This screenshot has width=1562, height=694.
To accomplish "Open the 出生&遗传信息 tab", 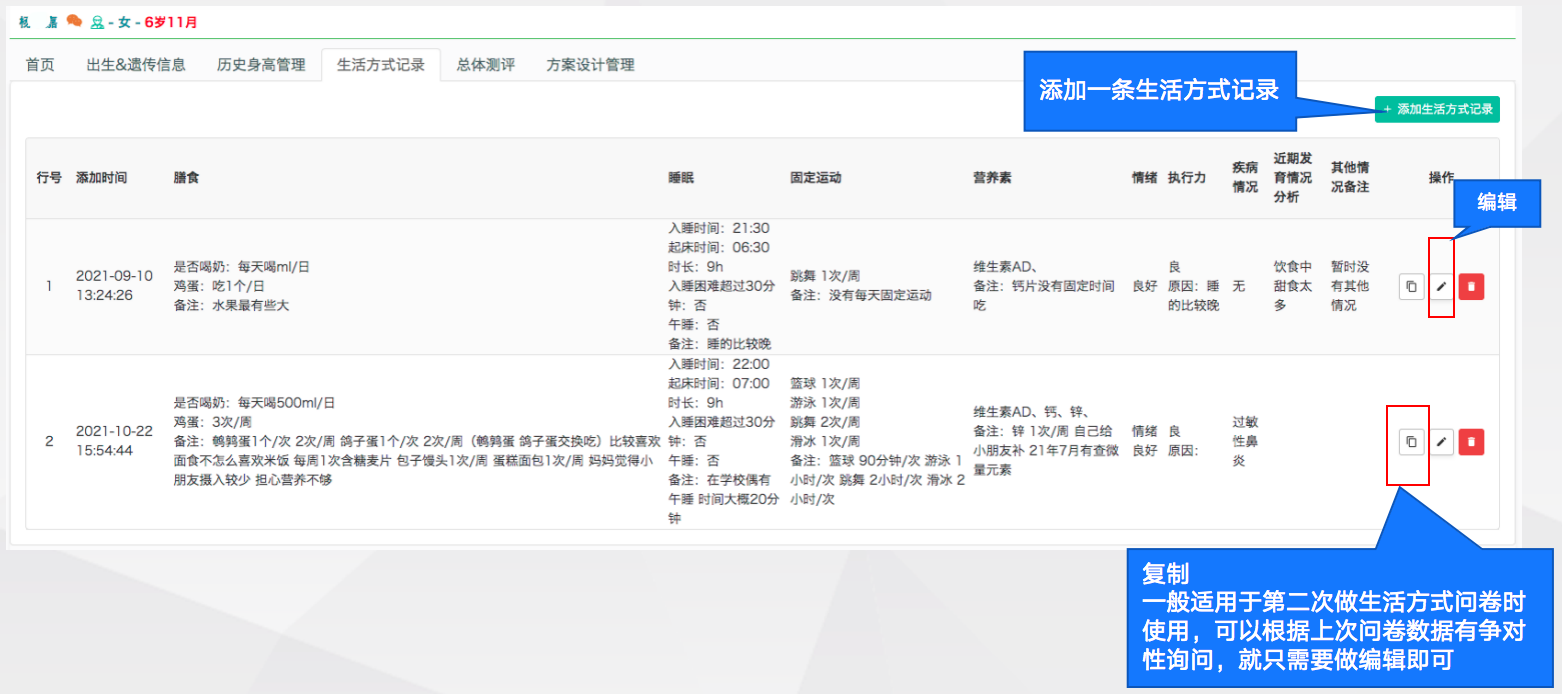I will click(136, 65).
